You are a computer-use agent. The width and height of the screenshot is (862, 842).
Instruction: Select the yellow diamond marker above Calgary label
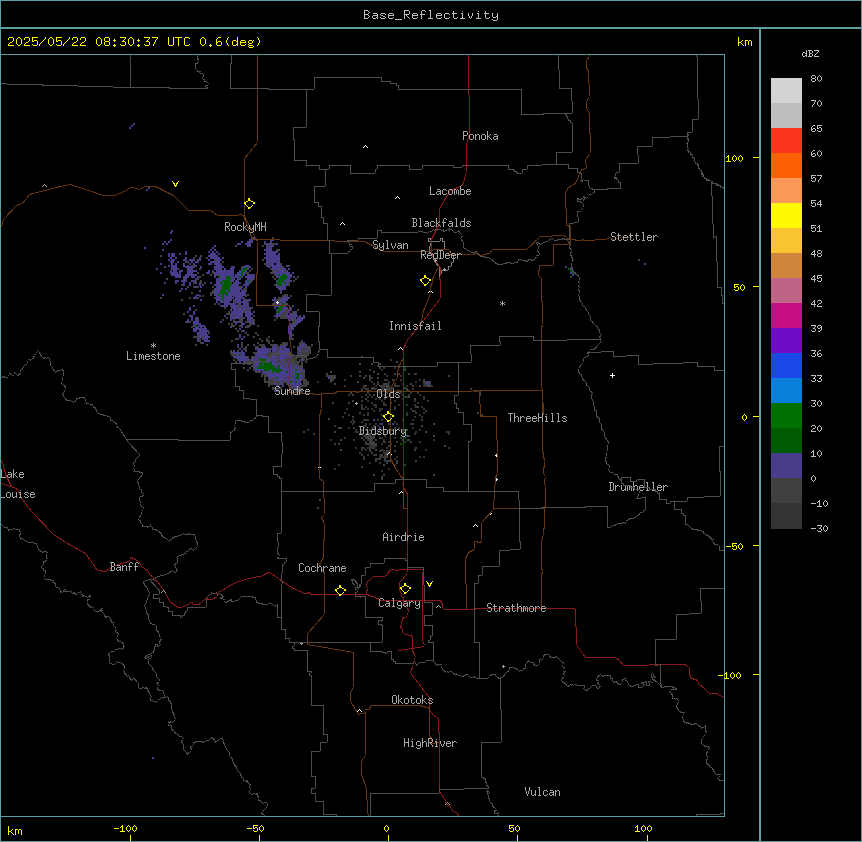pyautogui.click(x=405, y=589)
